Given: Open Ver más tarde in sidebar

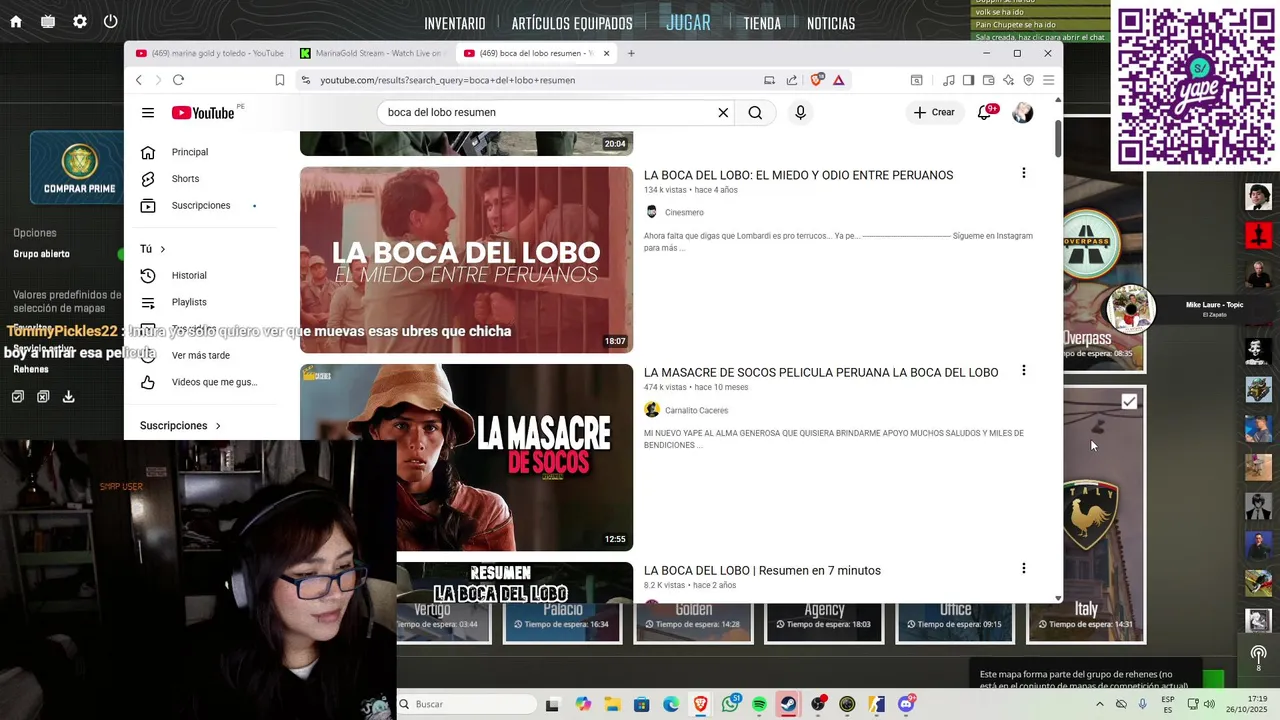Looking at the screenshot, I should [x=202, y=355].
